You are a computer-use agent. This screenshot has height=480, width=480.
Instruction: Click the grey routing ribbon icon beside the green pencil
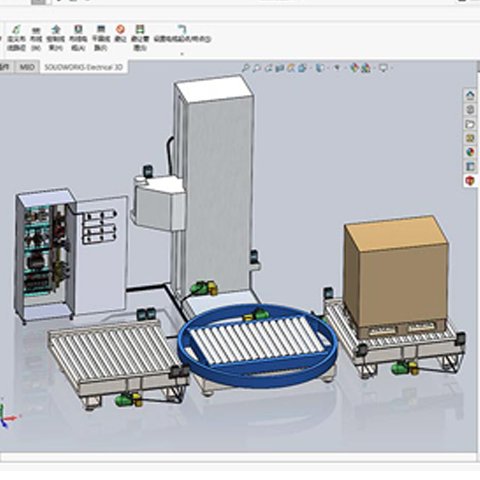[36, 29]
